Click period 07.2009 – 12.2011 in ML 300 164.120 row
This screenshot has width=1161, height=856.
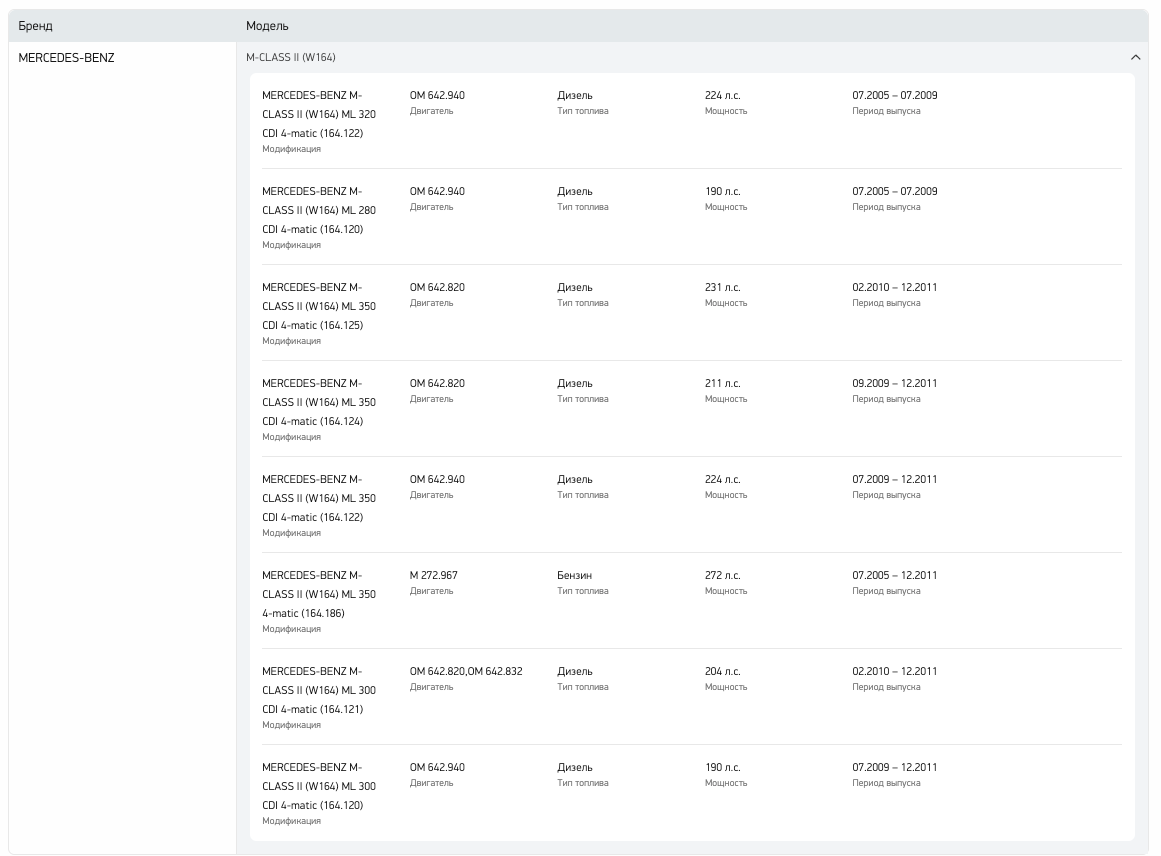click(x=894, y=767)
